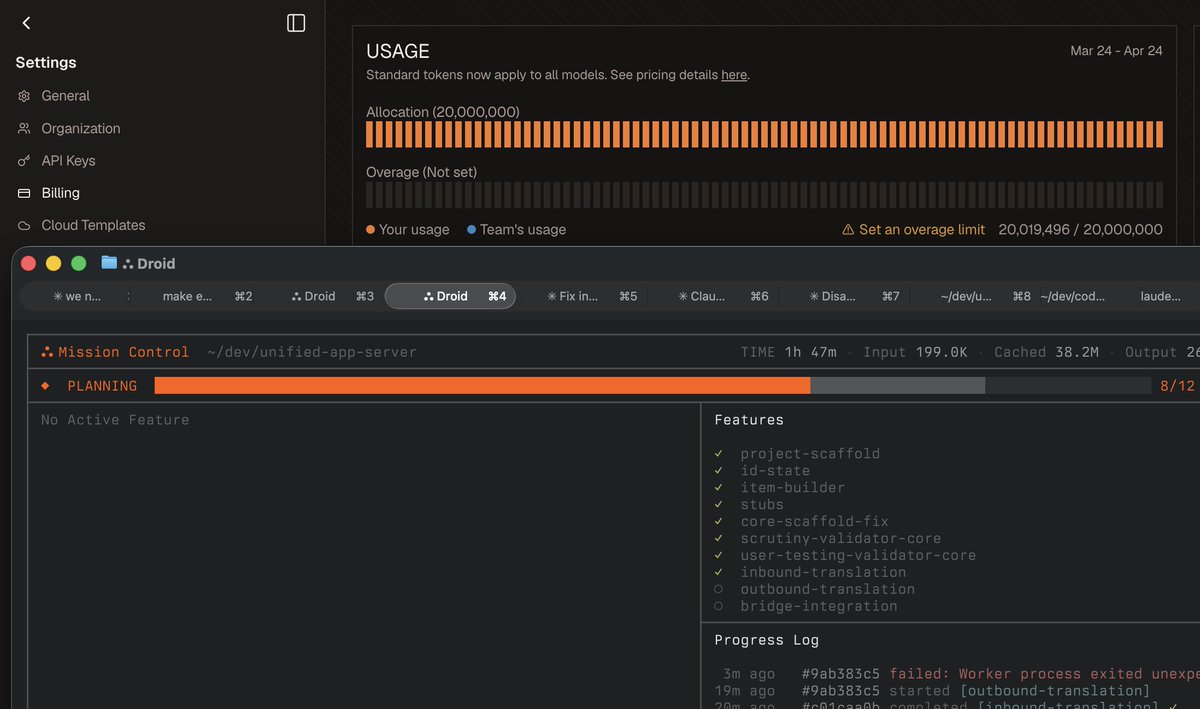Open General settings

tap(65, 96)
